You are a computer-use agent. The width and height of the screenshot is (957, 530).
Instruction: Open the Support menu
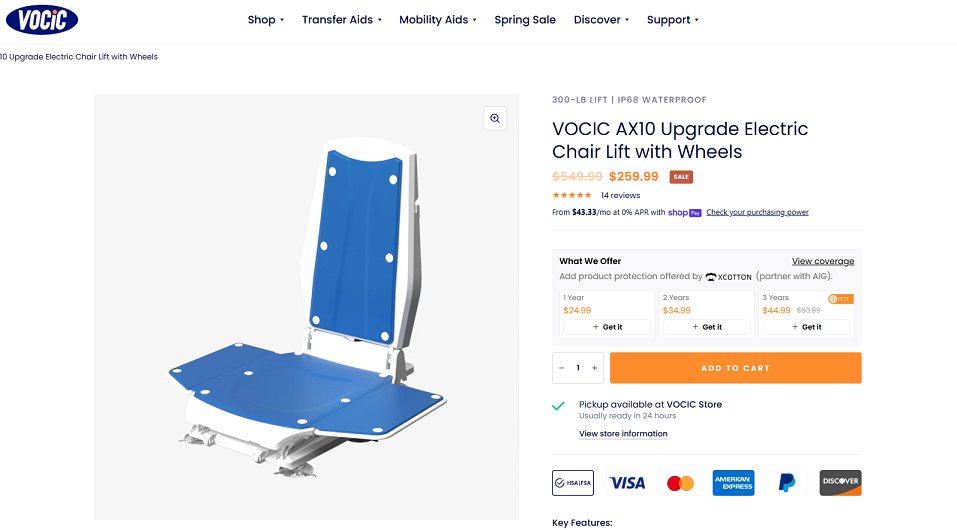pyautogui.click(x=672, y=20)
